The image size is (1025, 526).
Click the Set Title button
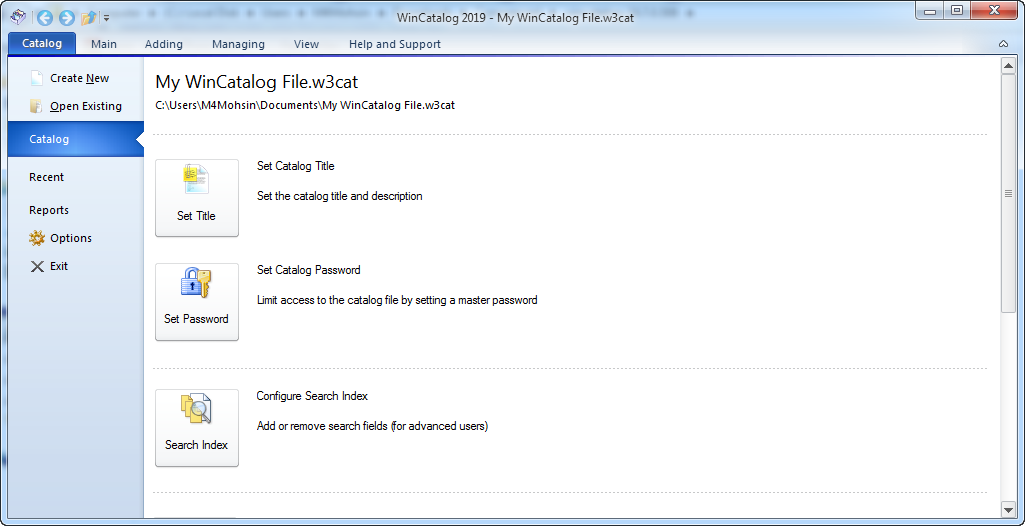click(197, 198)
